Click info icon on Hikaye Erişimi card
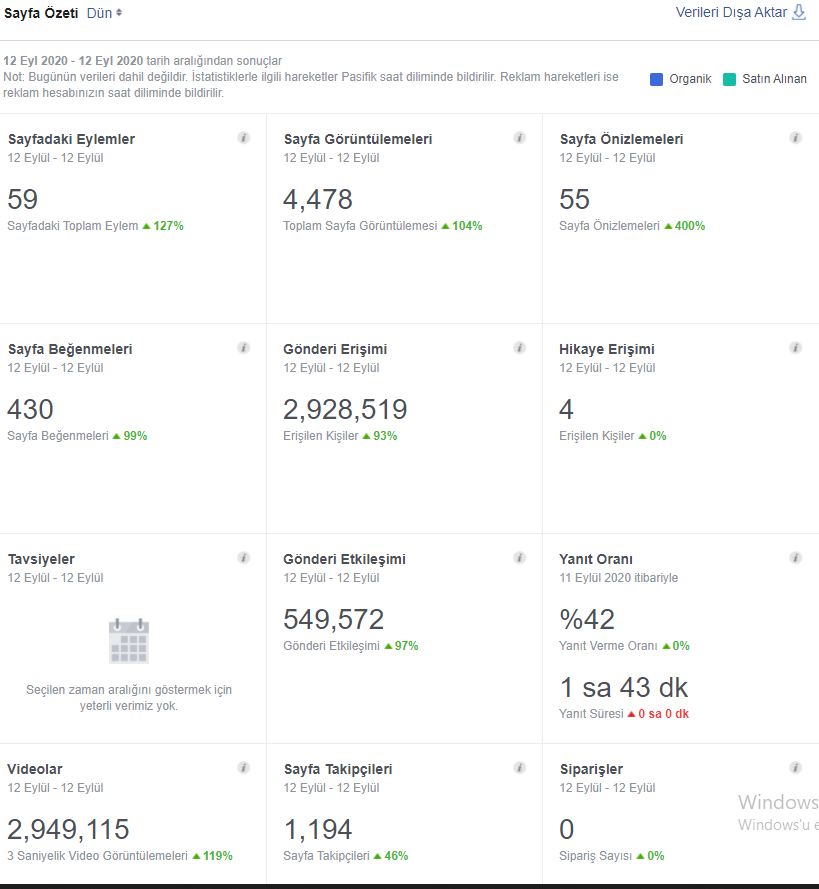 point(795,348)
